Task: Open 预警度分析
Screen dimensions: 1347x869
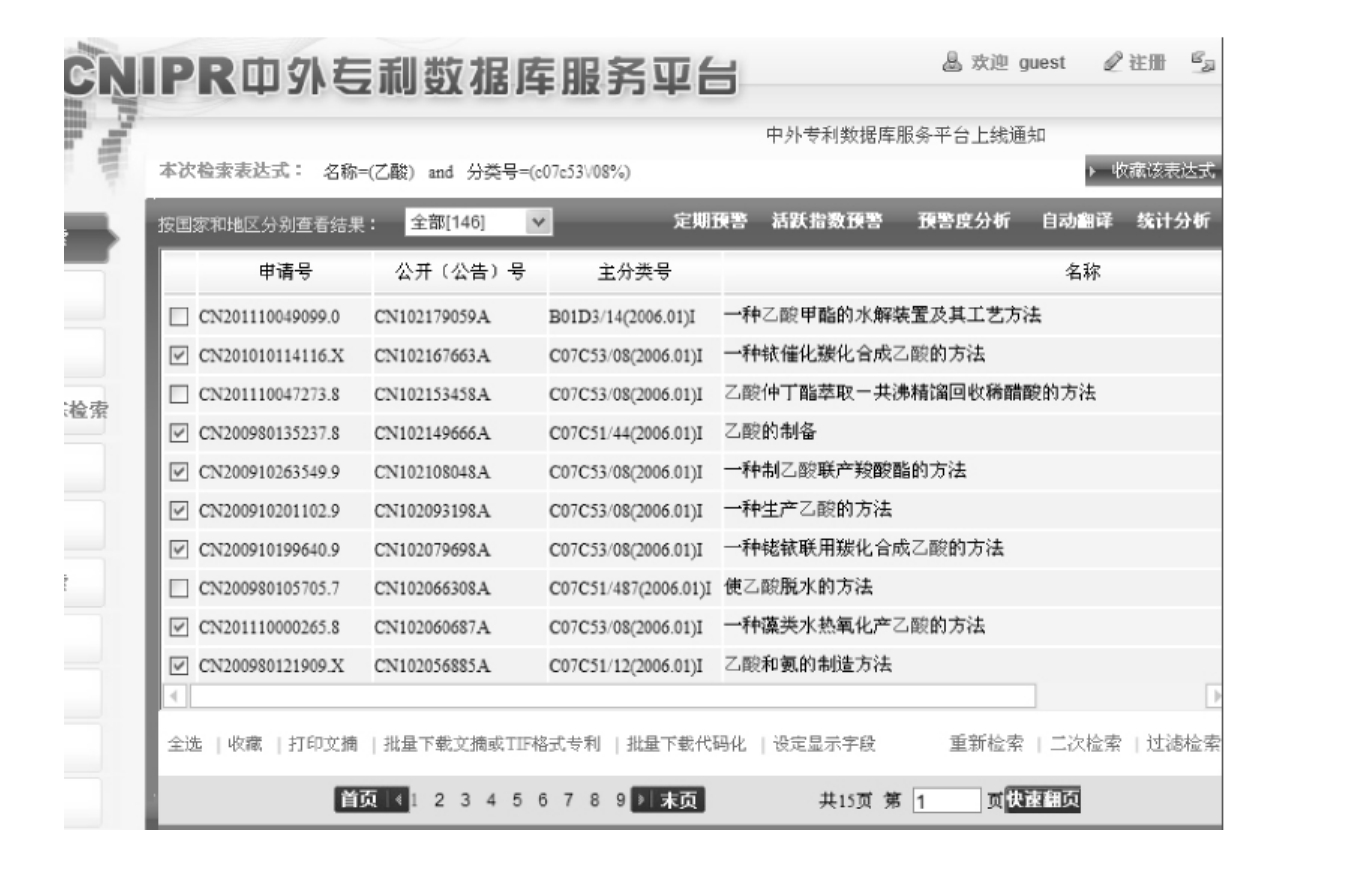Action: point(964,221)
